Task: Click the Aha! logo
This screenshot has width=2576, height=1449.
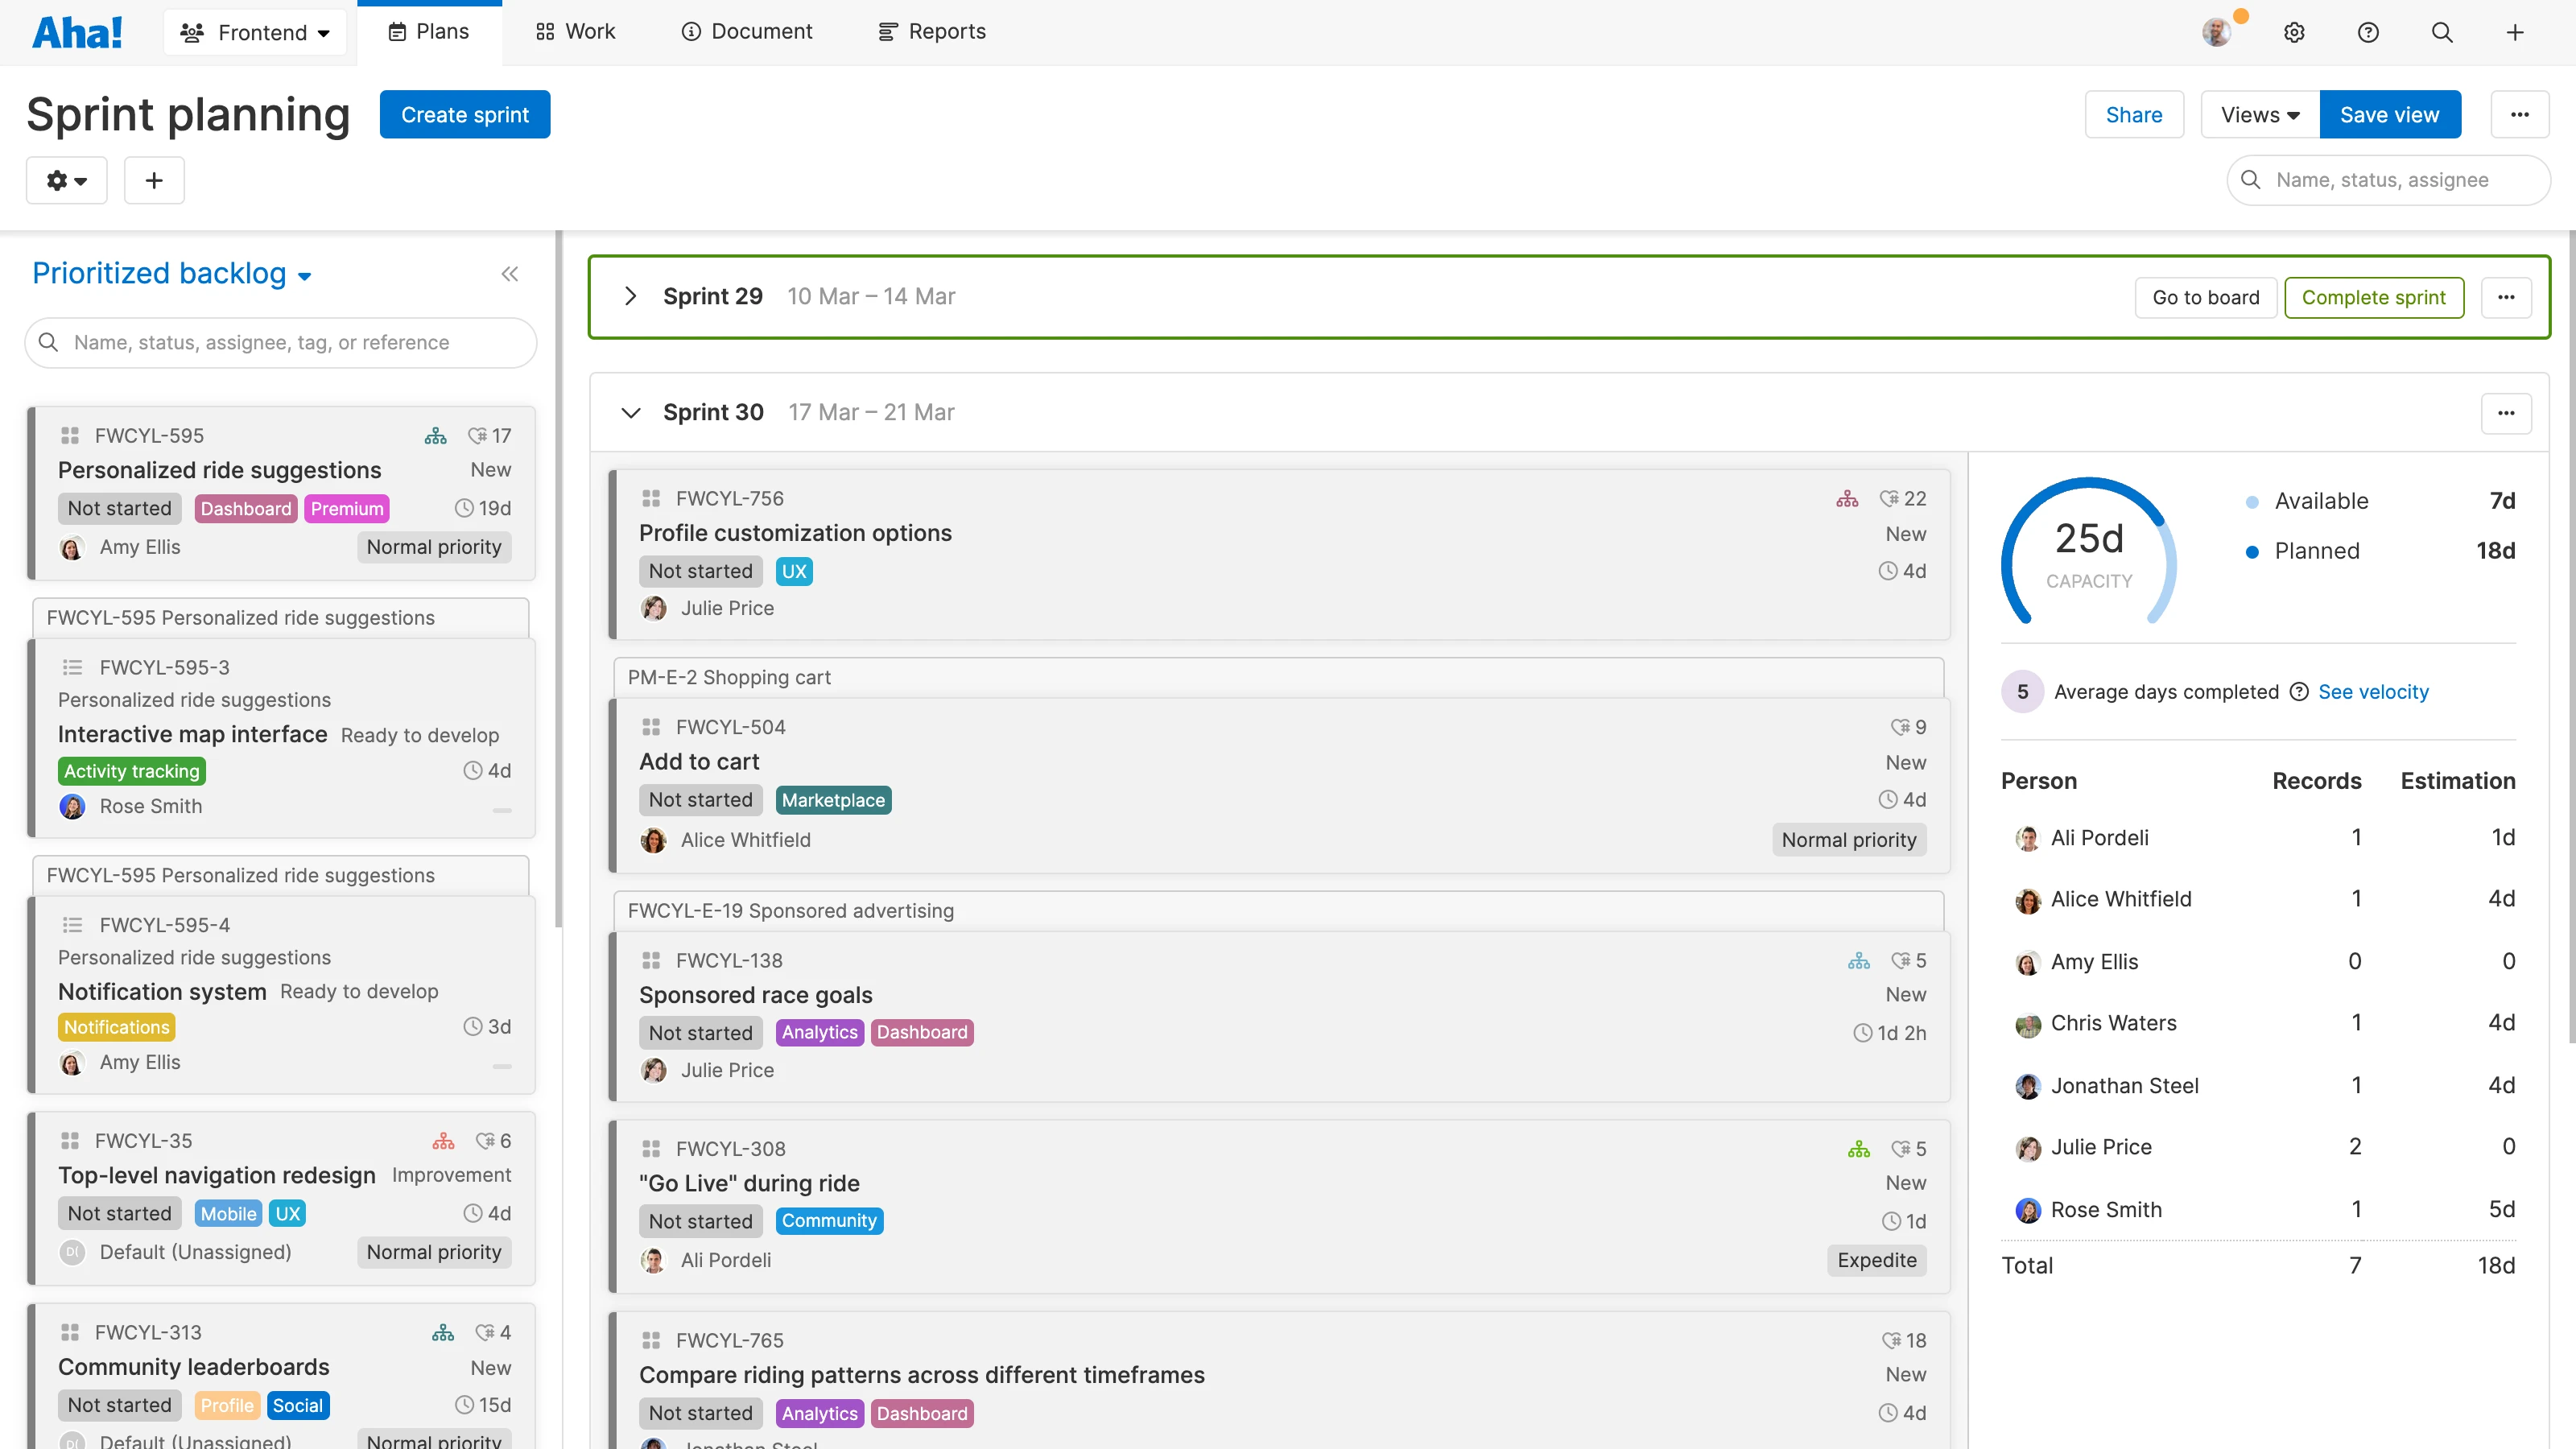Action: pos(77,32)
